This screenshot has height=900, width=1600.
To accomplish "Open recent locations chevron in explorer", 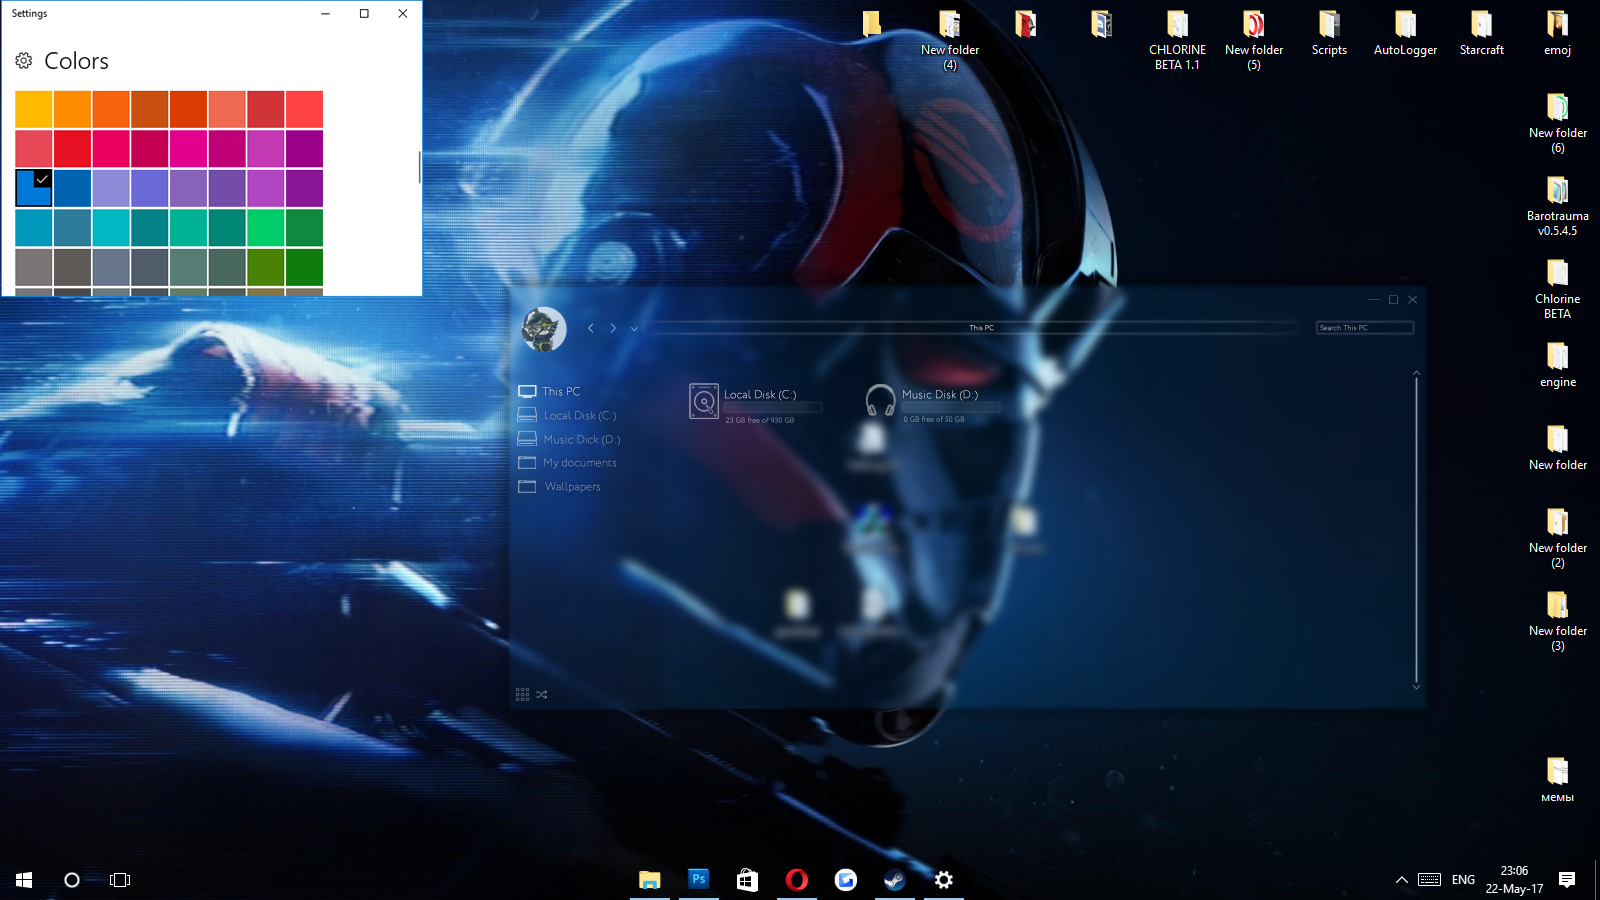I will 634,328.
